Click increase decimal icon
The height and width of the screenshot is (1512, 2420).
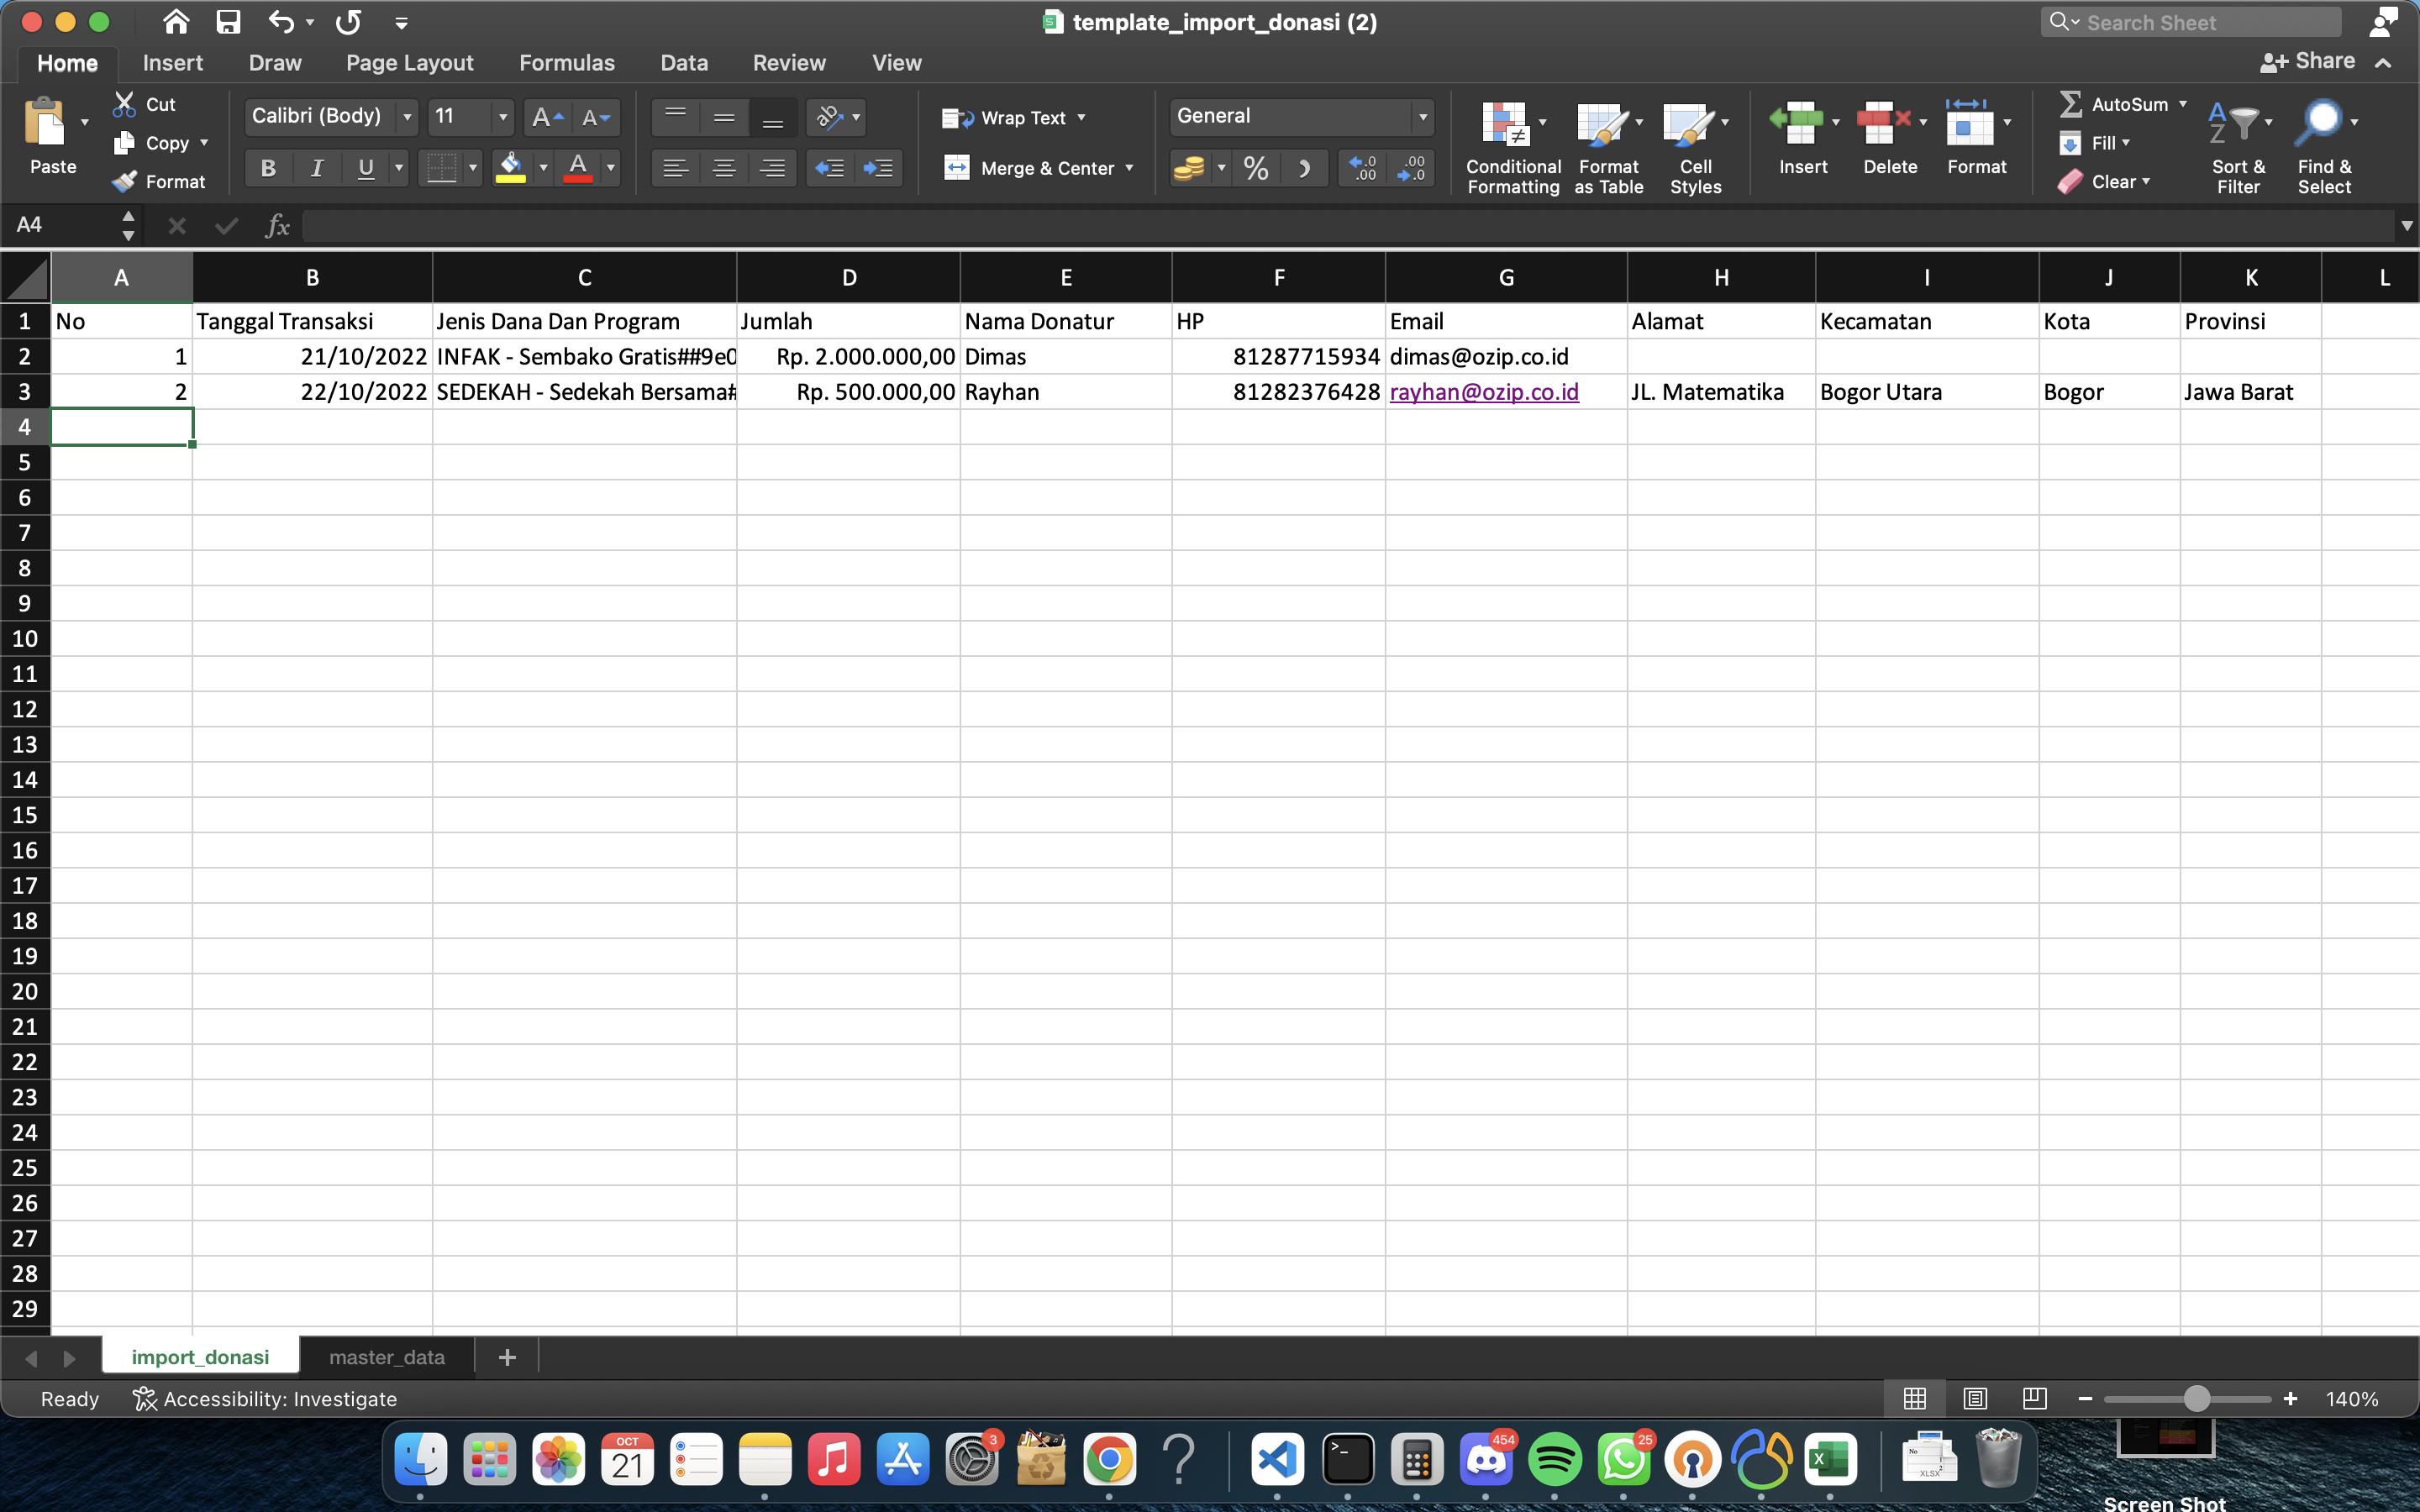1362,168
